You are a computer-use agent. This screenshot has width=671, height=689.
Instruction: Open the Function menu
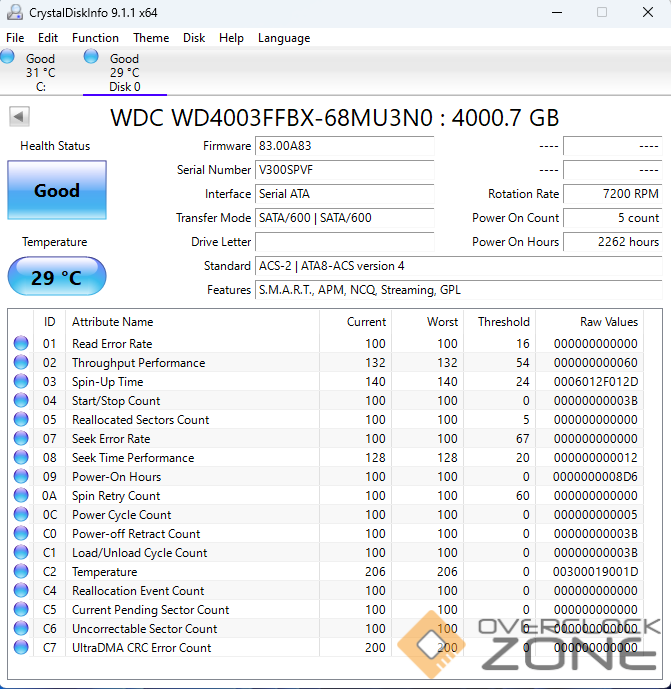pos(95,38)
